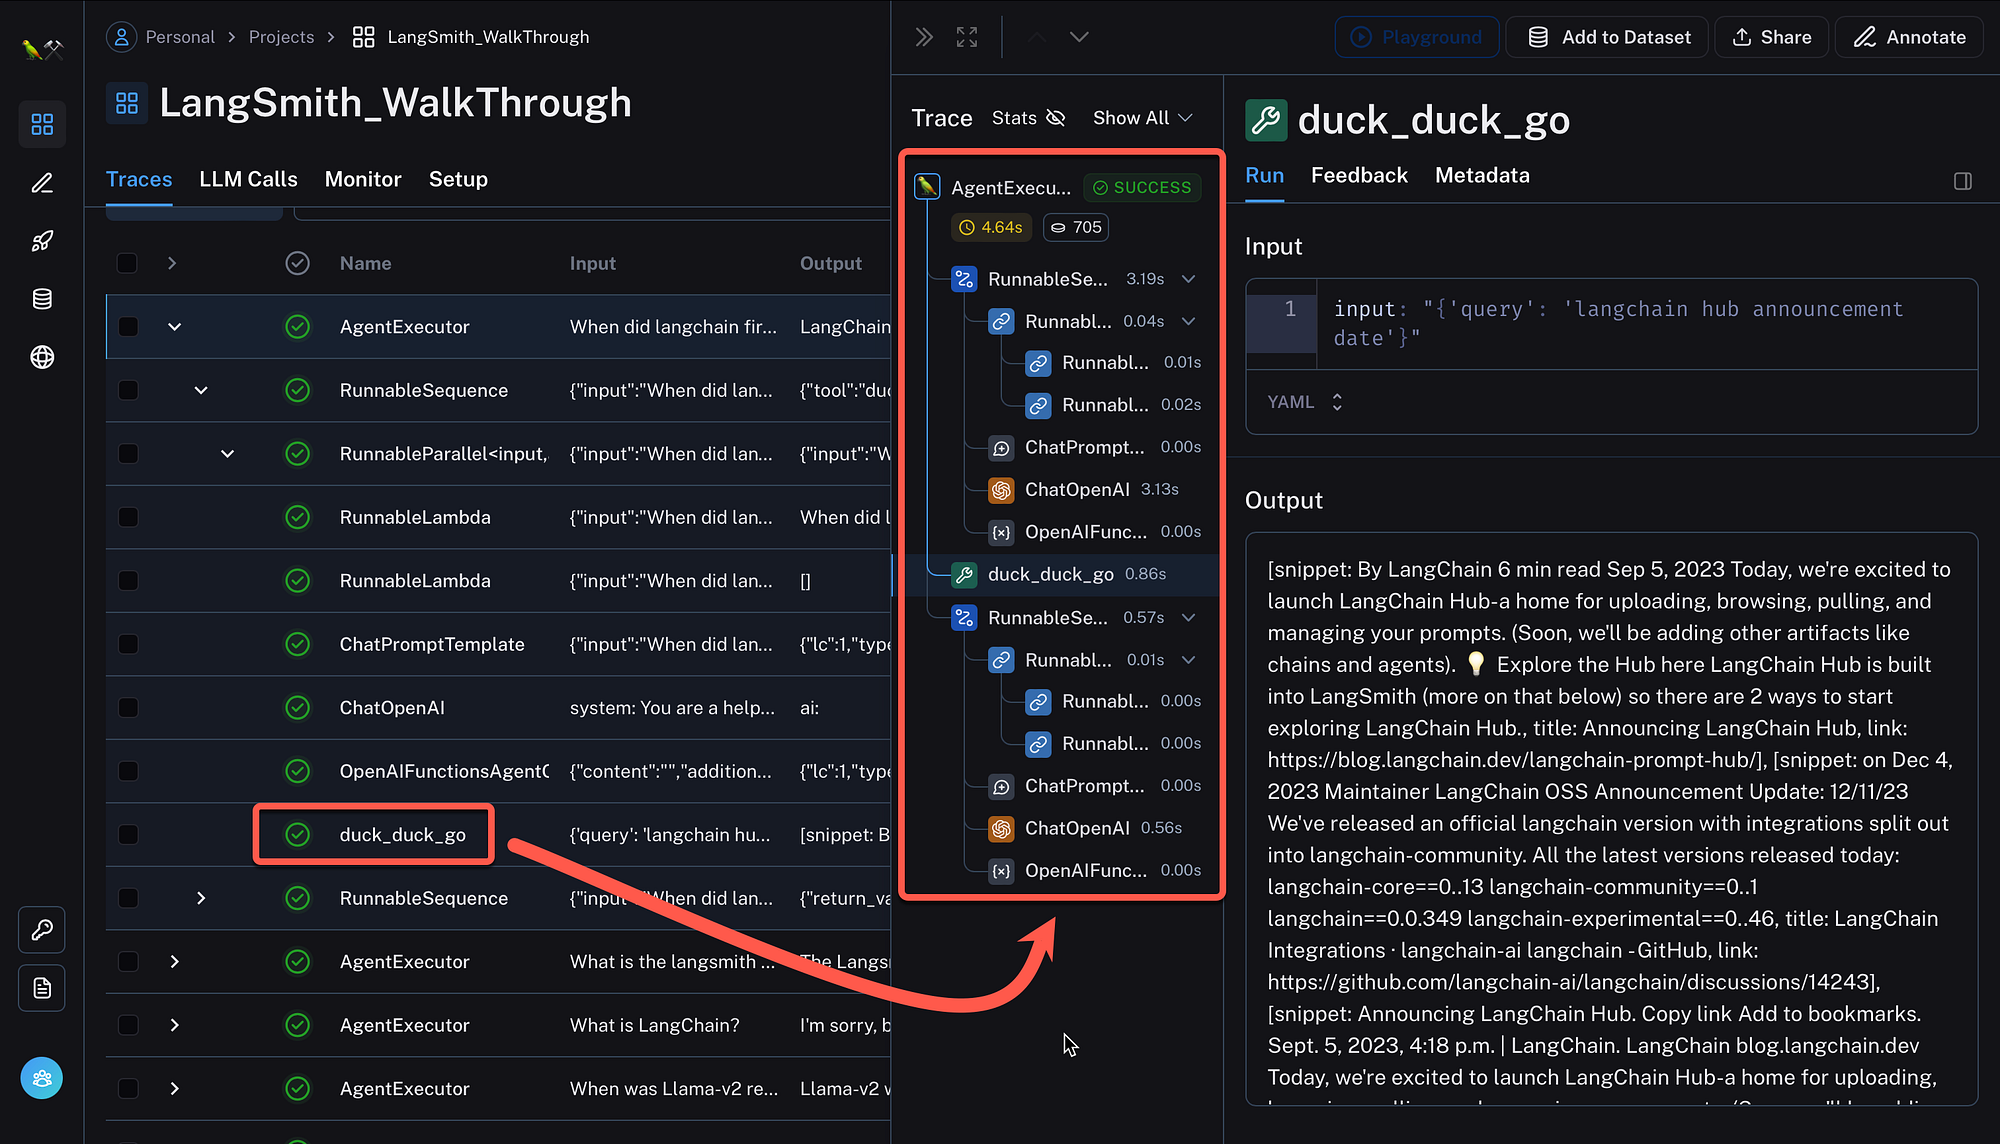Toggle the Stats visibility eye icon
Image resolution: width=2000 pixels, height=1144 pixels.
pyautogui.click(x=1055, y=118)
